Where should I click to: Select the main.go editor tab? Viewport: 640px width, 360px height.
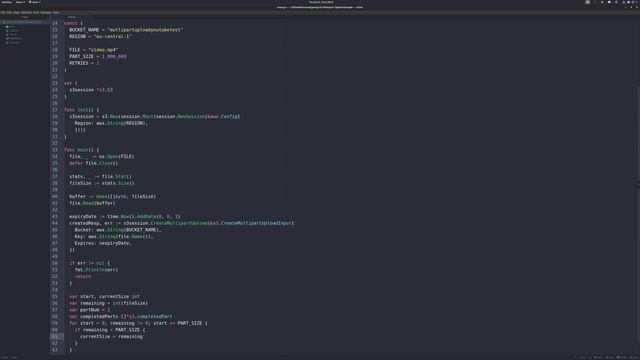(72, 17)
